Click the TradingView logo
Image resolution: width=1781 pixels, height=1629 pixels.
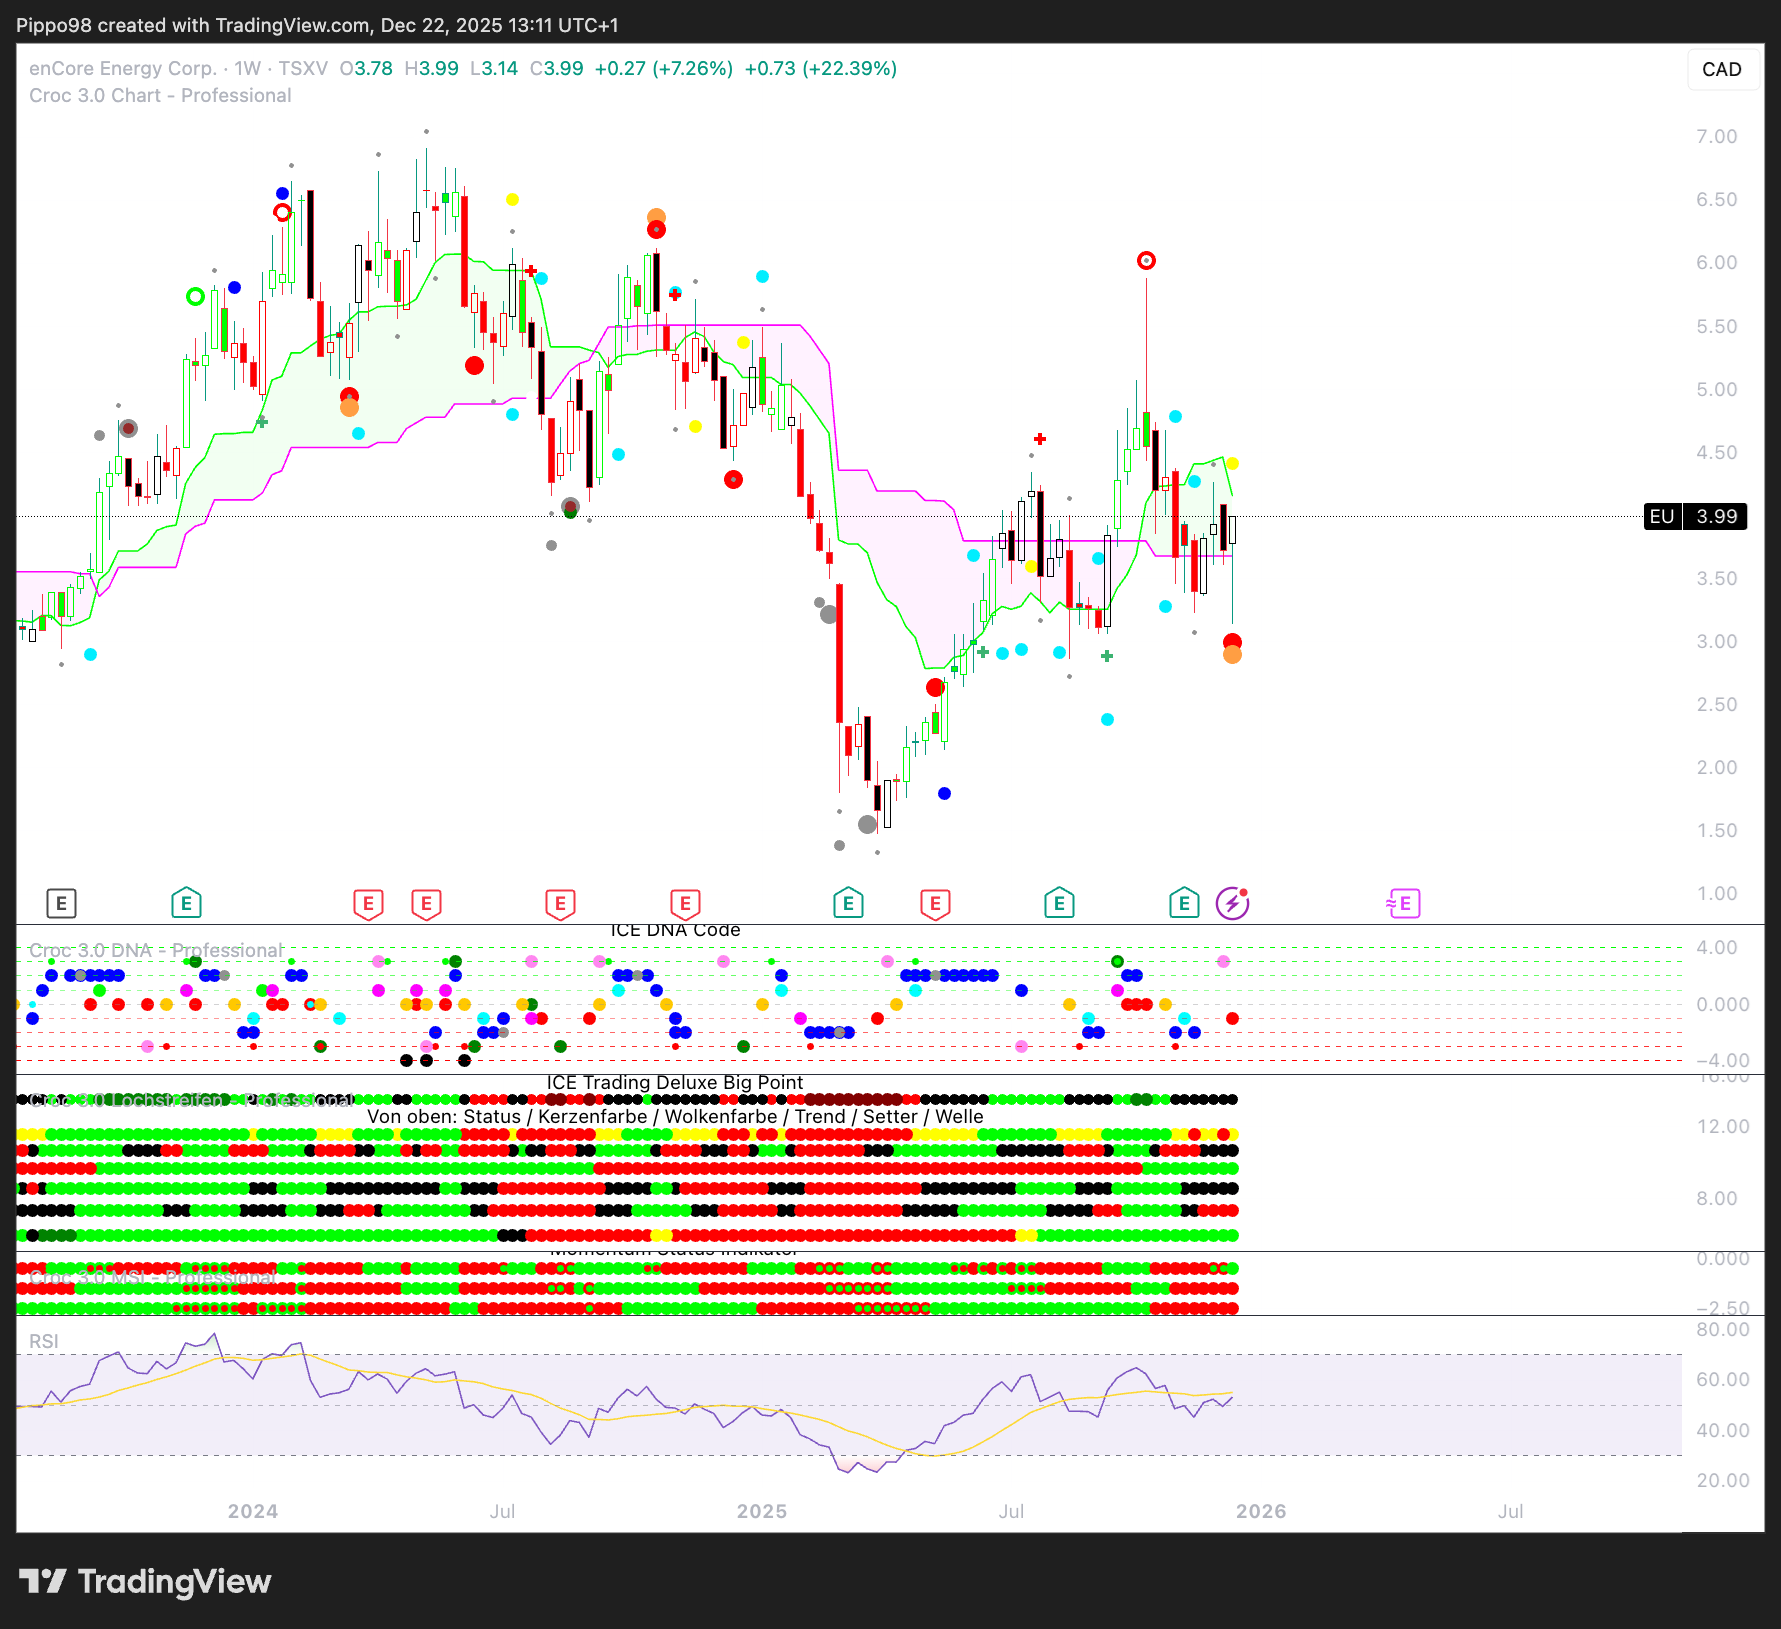[x=145, y=1581]
